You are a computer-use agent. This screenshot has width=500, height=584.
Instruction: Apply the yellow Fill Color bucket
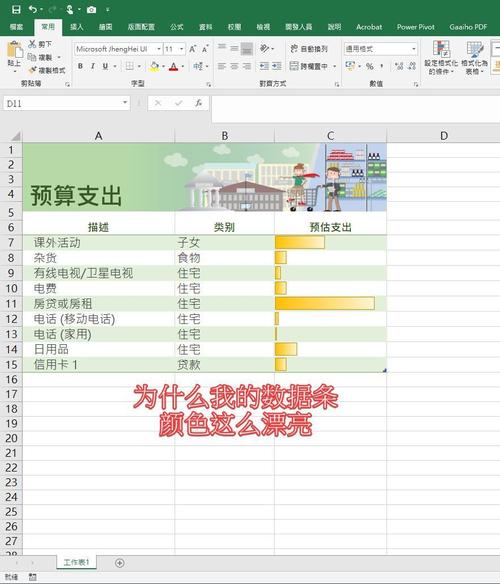(154, 66)
